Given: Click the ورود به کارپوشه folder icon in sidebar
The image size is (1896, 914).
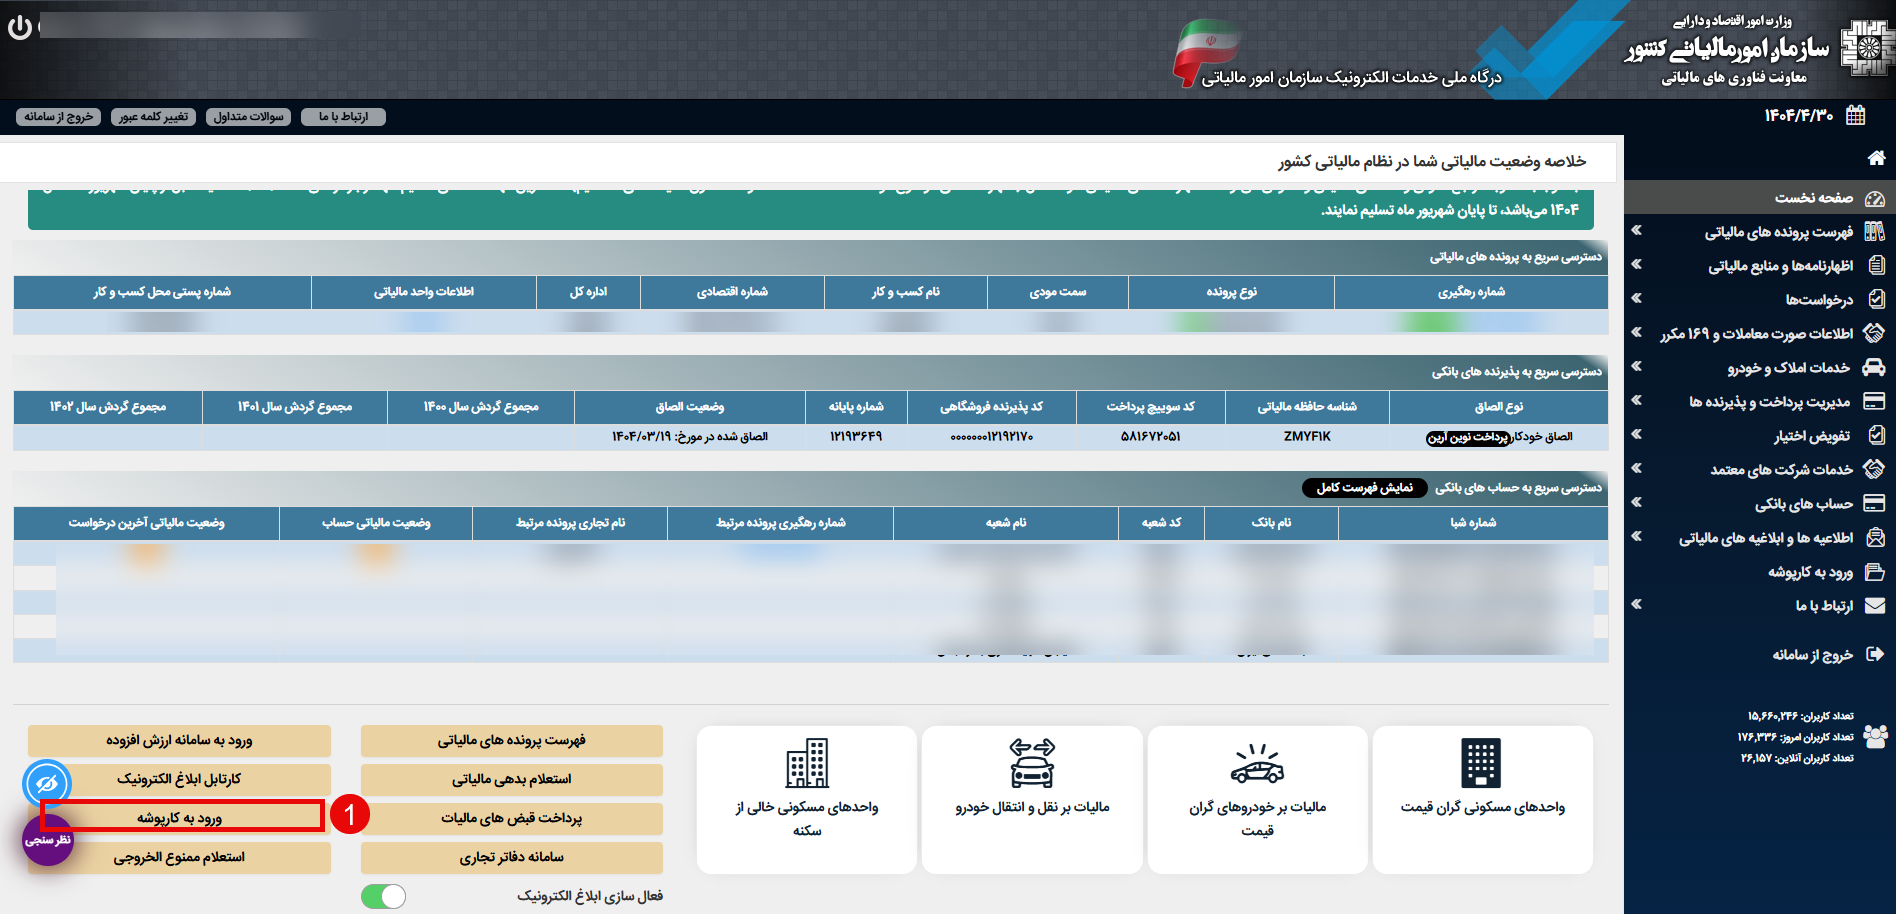Looking at the screenshot, I should (1875, 572).
